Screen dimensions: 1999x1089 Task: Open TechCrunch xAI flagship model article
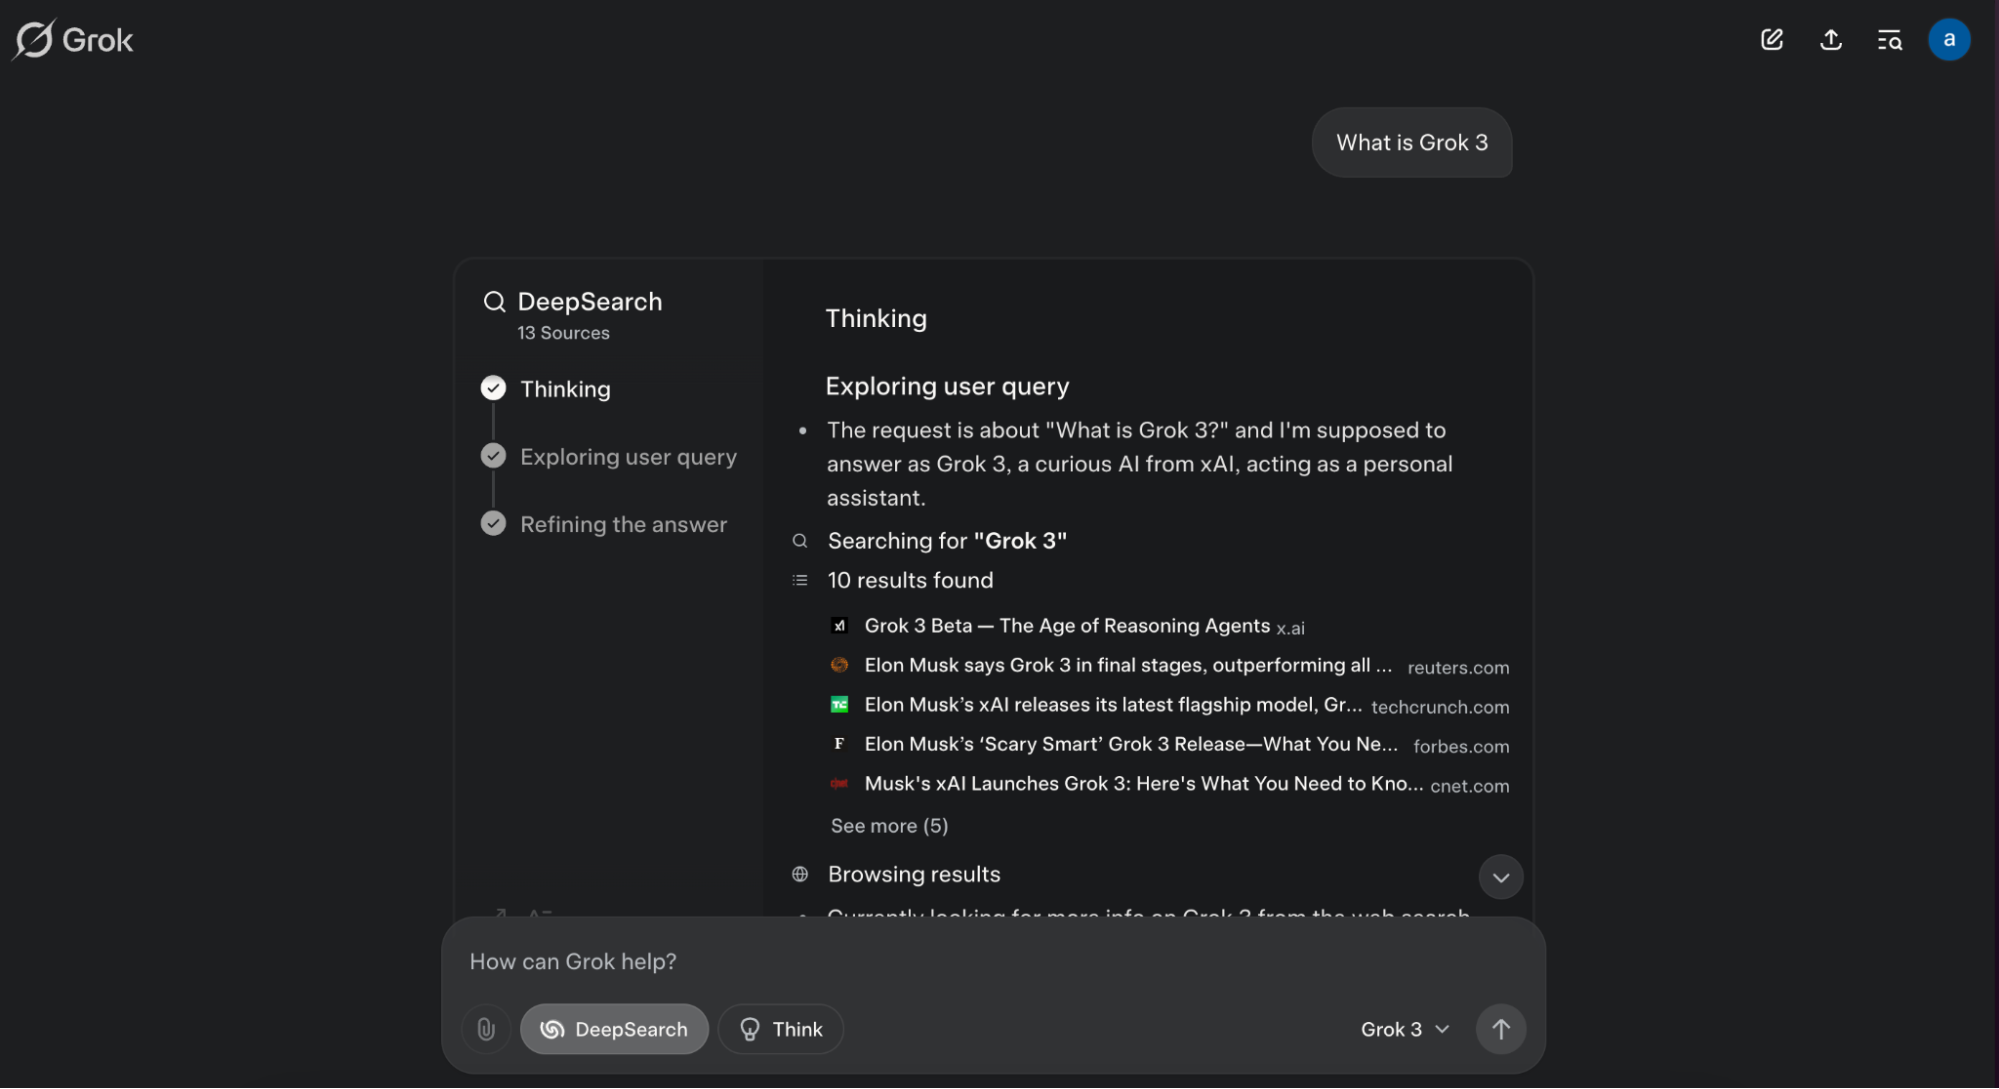click(1113, 705)
